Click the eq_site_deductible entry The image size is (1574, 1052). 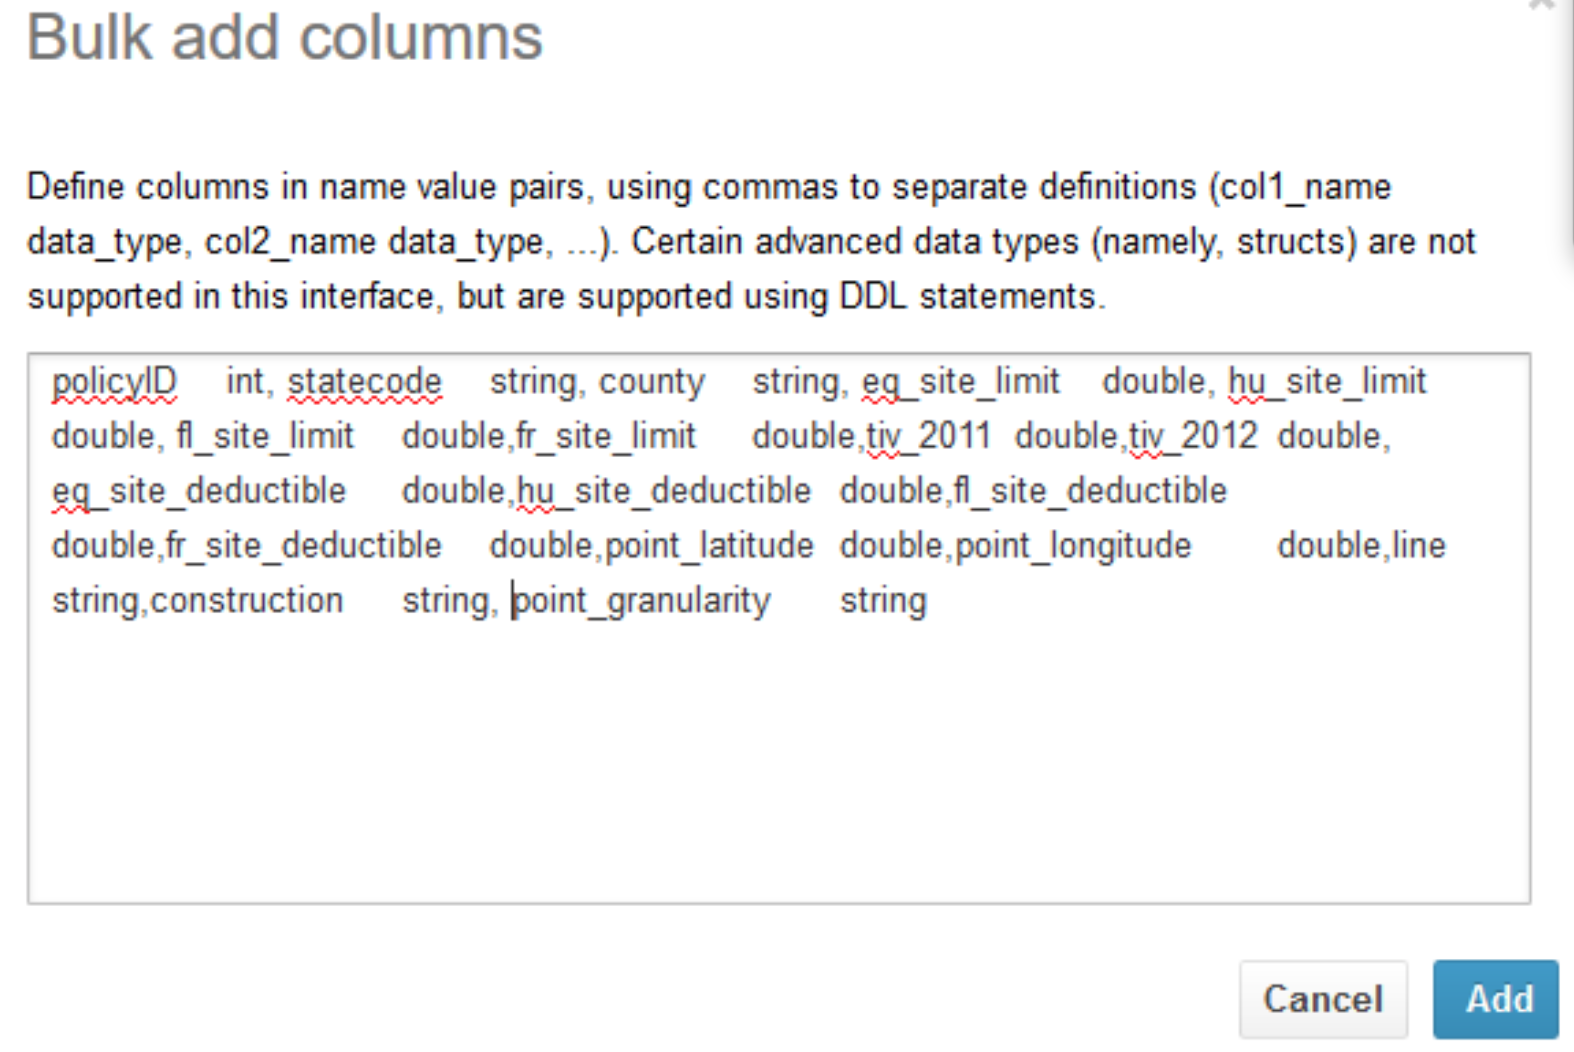[199, 492]
